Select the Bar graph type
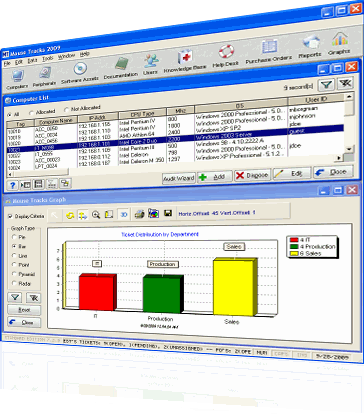This screenshot has width=364, height=416. point(14,246)
